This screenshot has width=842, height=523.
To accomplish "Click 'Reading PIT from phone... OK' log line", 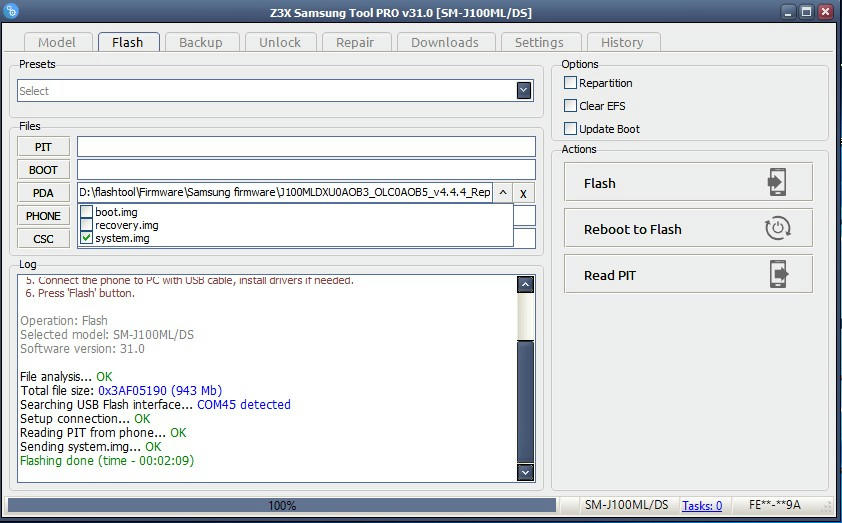I will point(103,433).
